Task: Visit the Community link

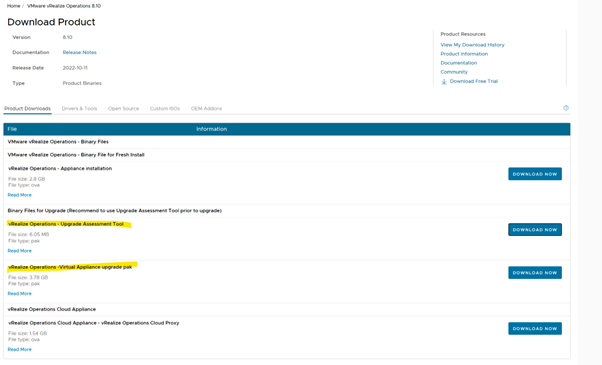Action: pos(454,72)
